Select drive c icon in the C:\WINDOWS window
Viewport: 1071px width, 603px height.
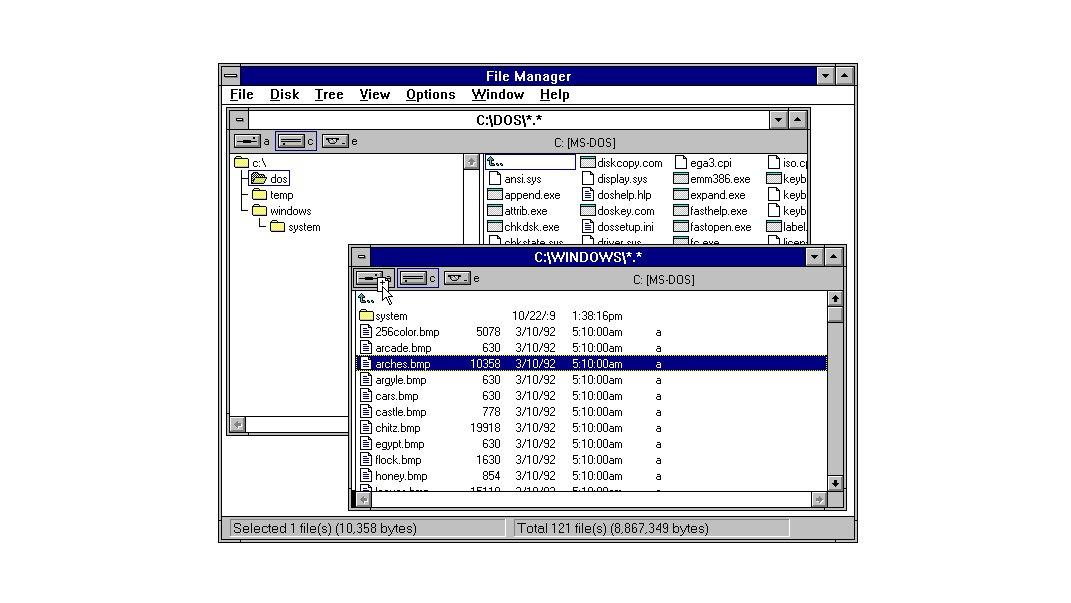[x=413, y=279]
